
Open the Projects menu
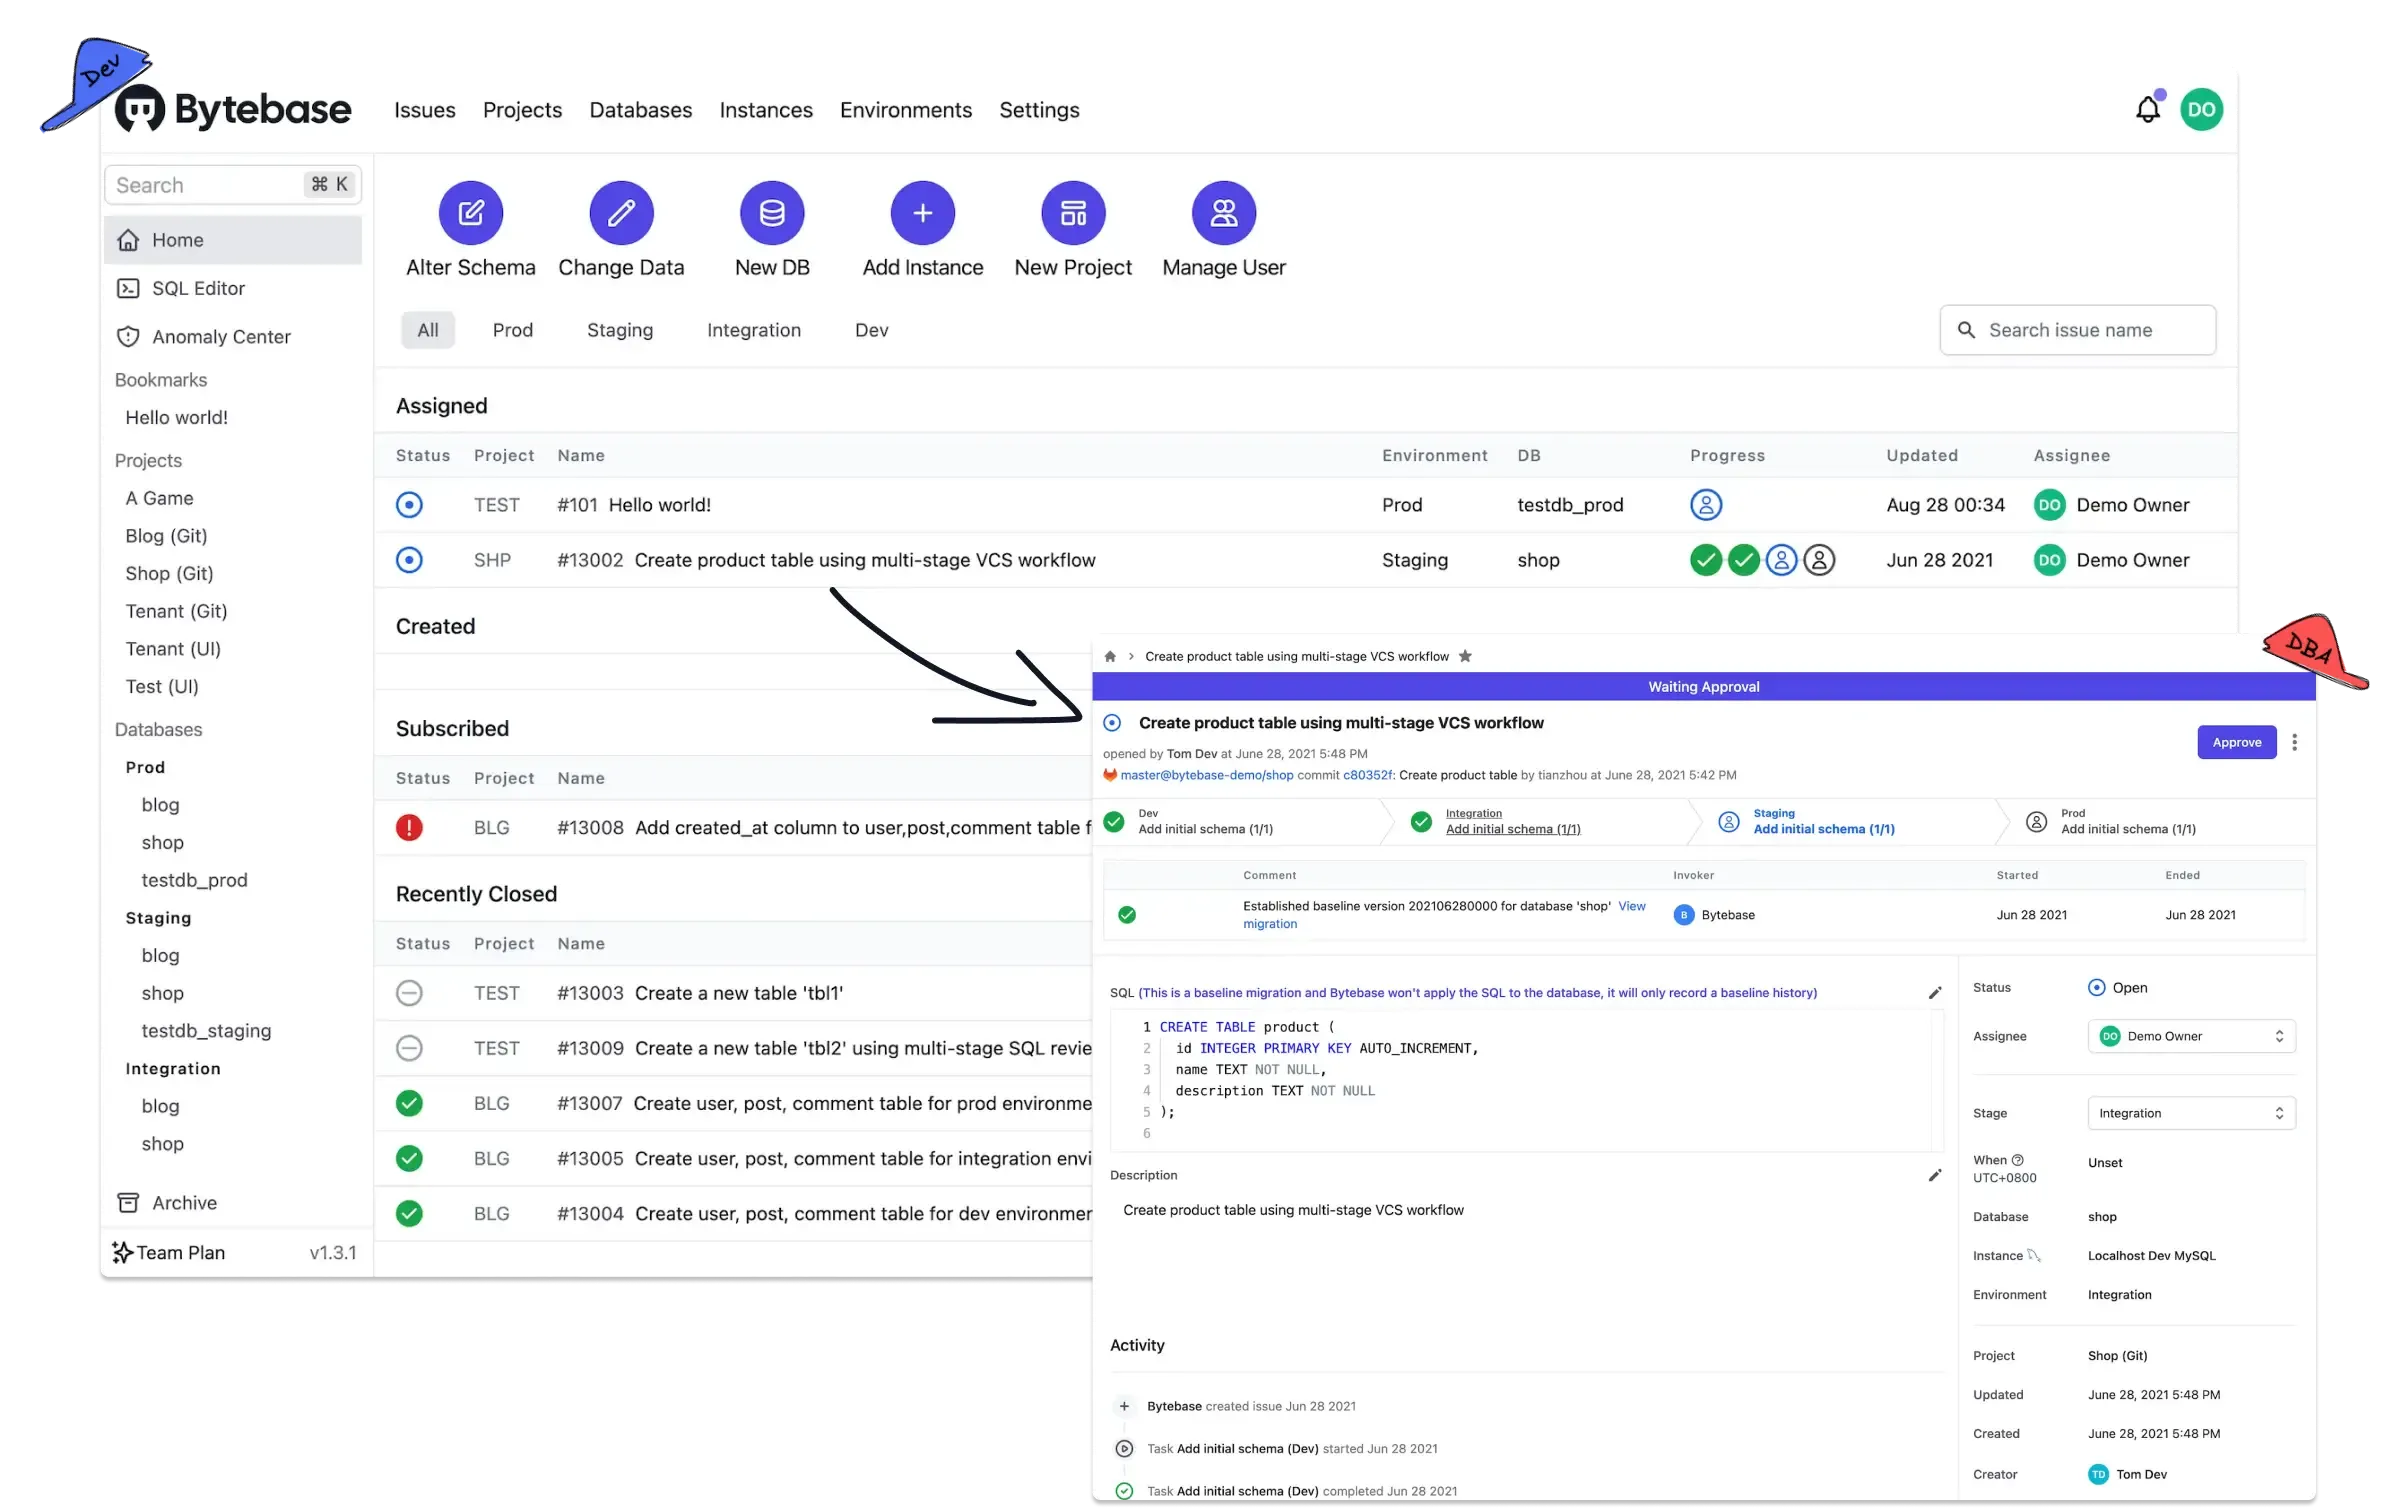[522, 110]
